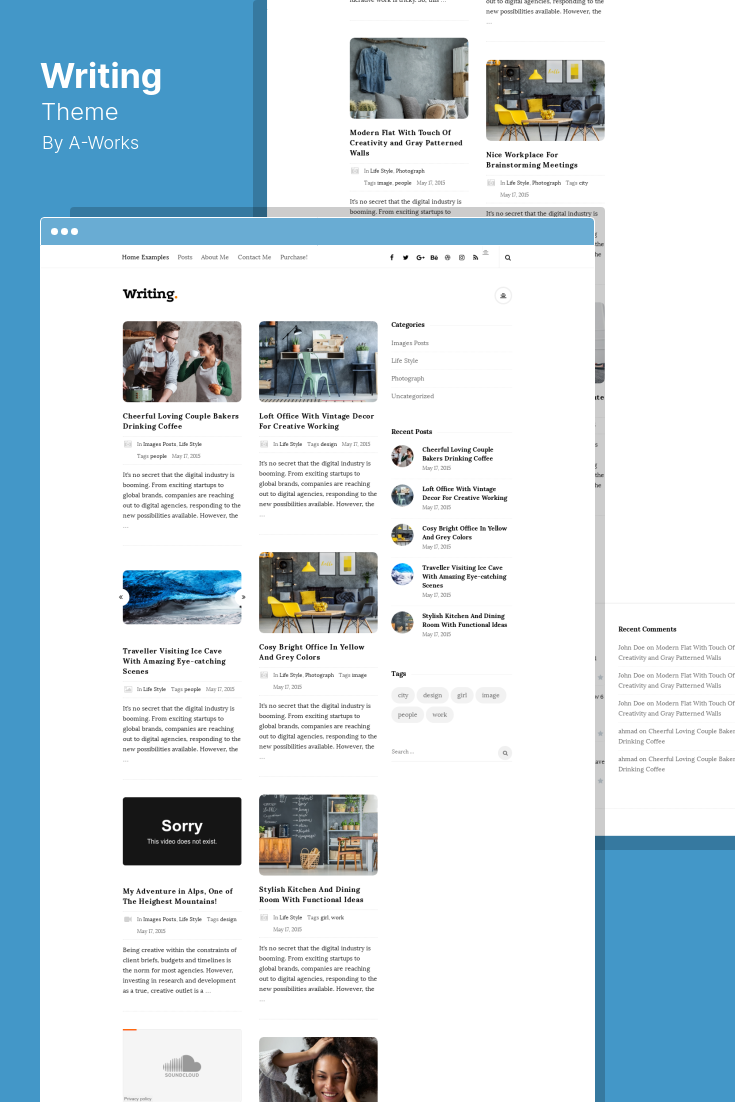The image size is (735, 1102).
Task: Open recent post Loft Office in sidebar
Action: pos(464,493)
